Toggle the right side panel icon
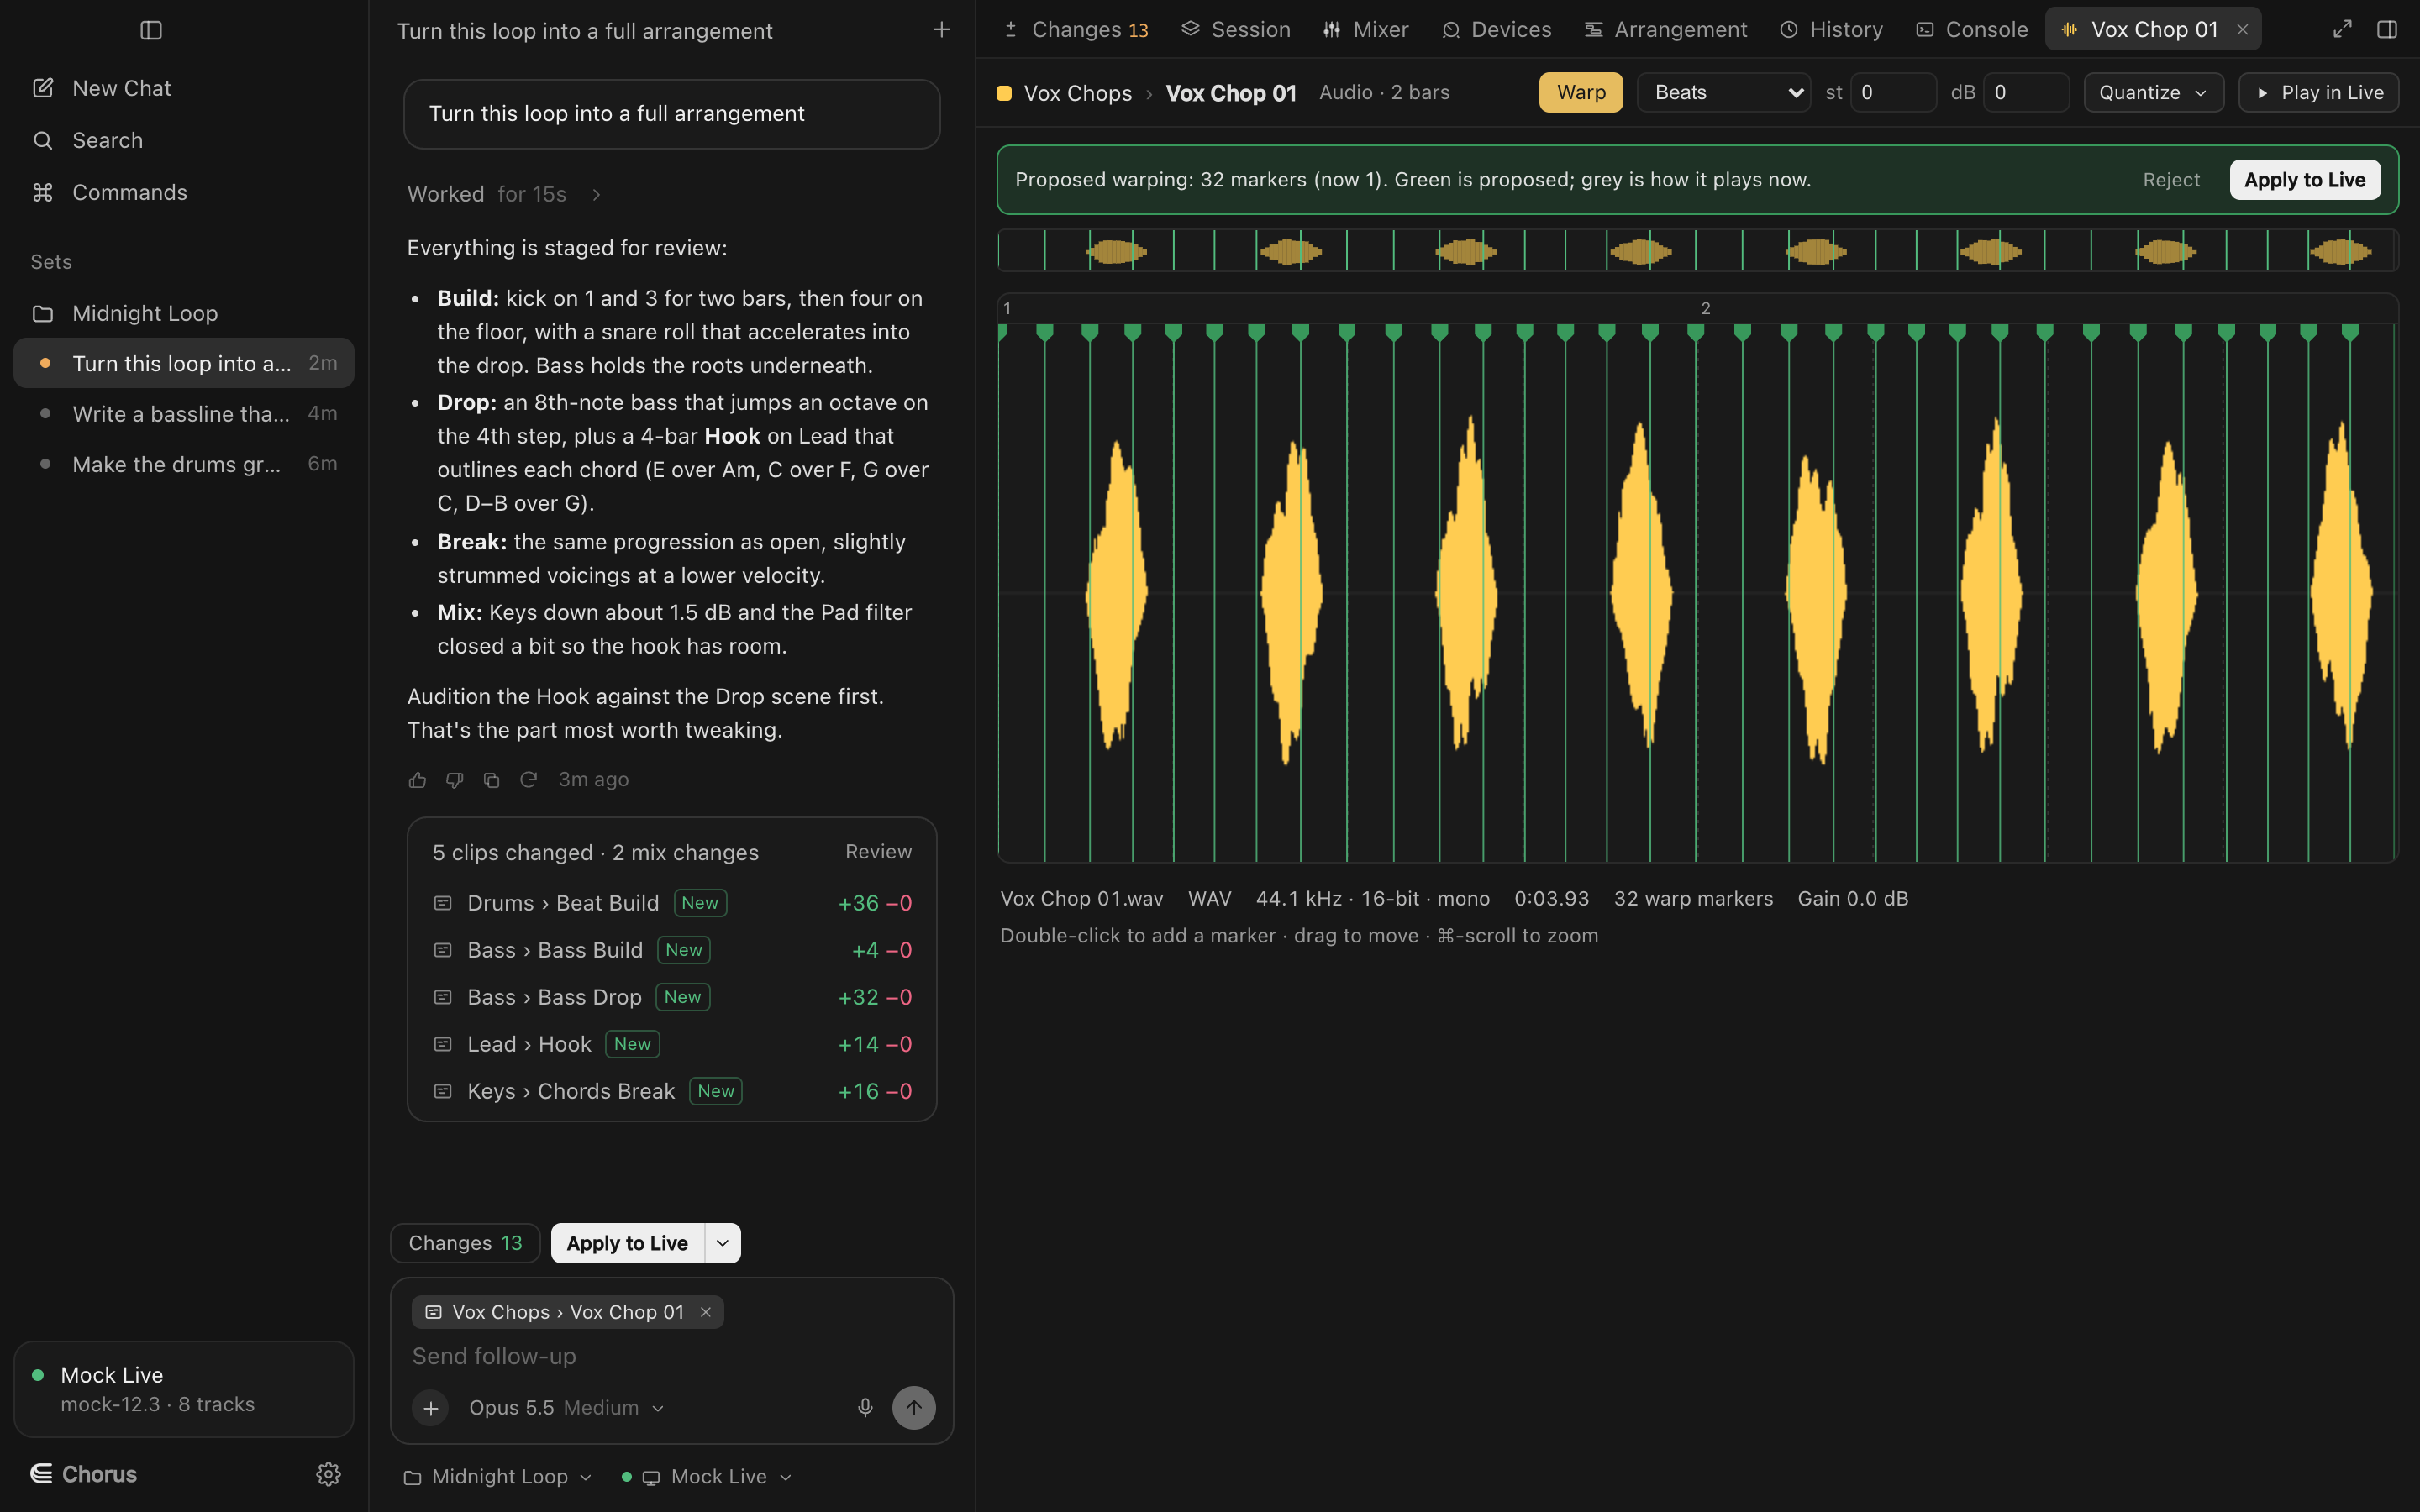 click(2387, 30)
